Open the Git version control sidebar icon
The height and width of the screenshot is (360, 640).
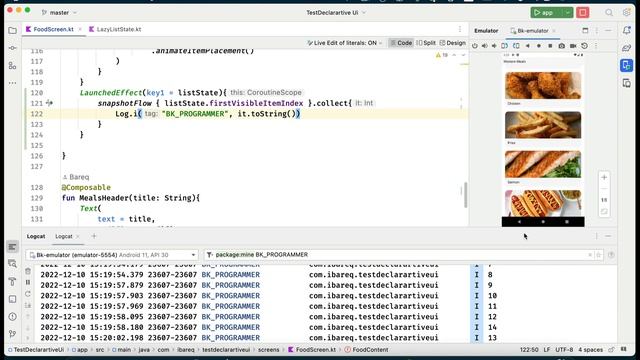pyautogui.click(x=13, y=334)
